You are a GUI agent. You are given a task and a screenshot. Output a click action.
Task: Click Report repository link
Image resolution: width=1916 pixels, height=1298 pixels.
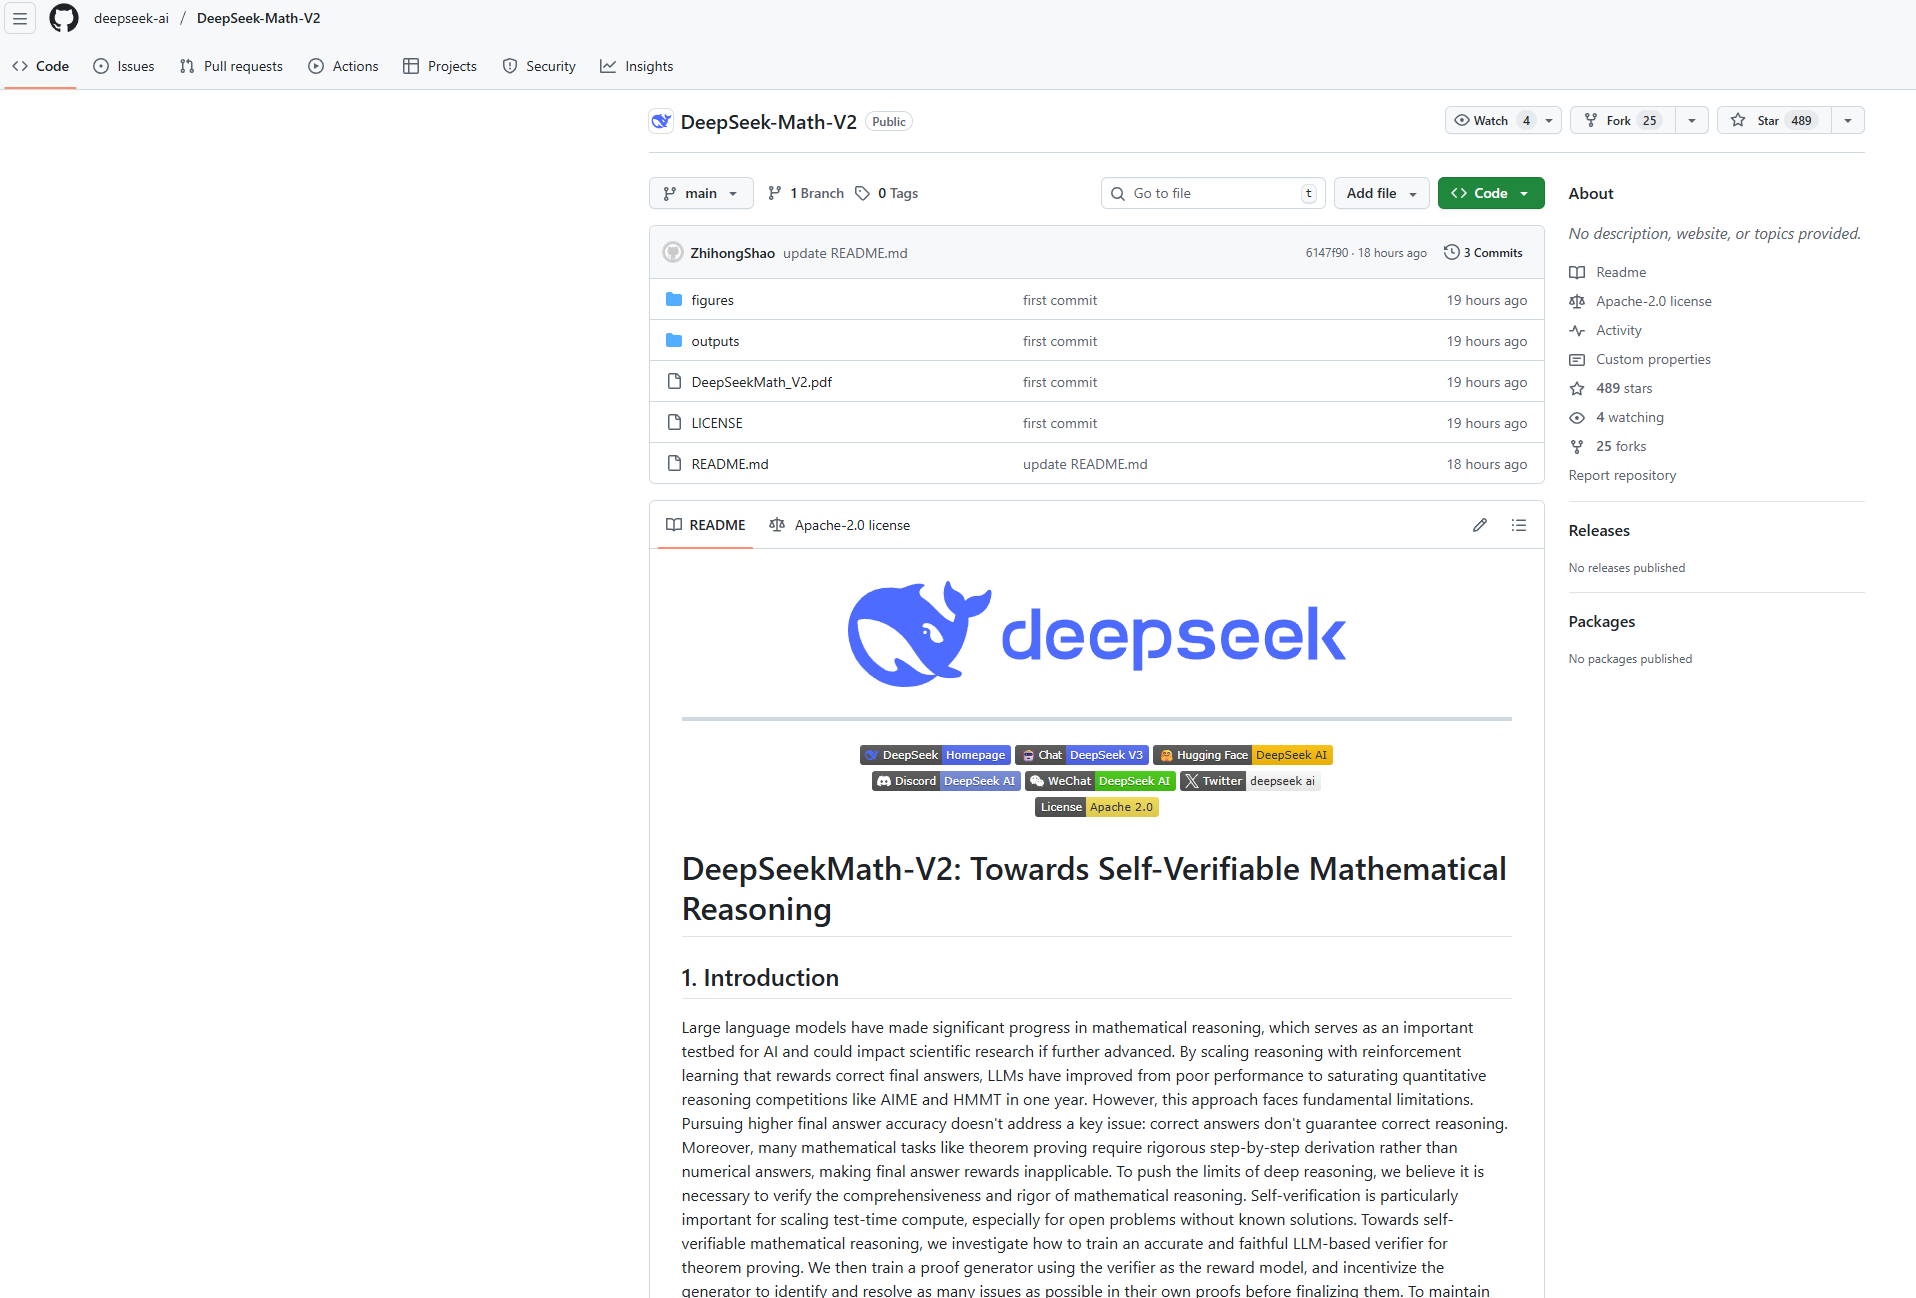coord(1622,475)
